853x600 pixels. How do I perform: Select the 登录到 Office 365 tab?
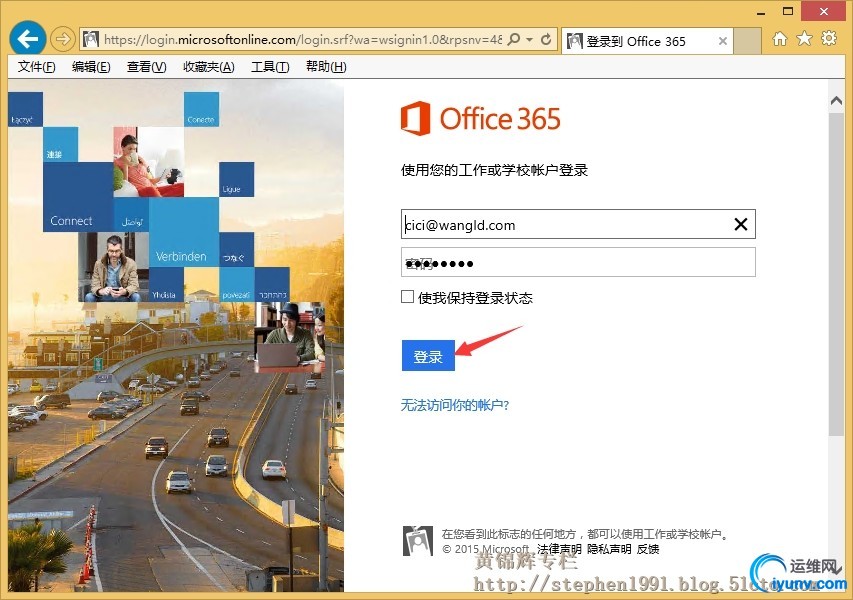coord(647,41)
